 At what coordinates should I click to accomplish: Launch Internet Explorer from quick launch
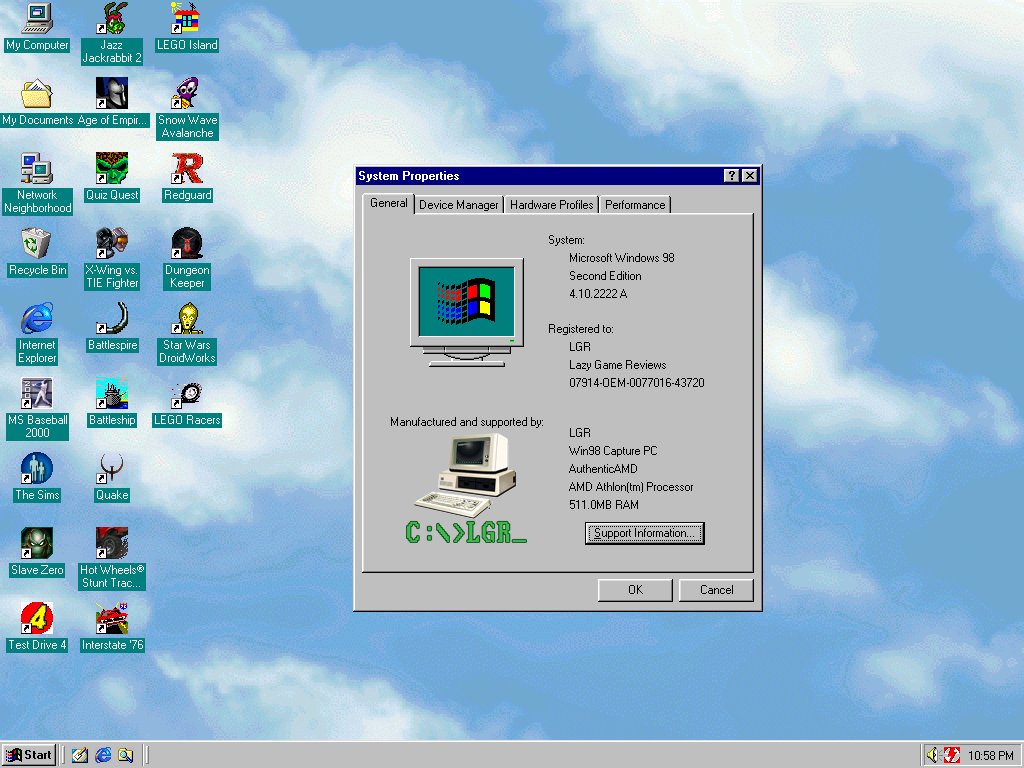point(103,756)
